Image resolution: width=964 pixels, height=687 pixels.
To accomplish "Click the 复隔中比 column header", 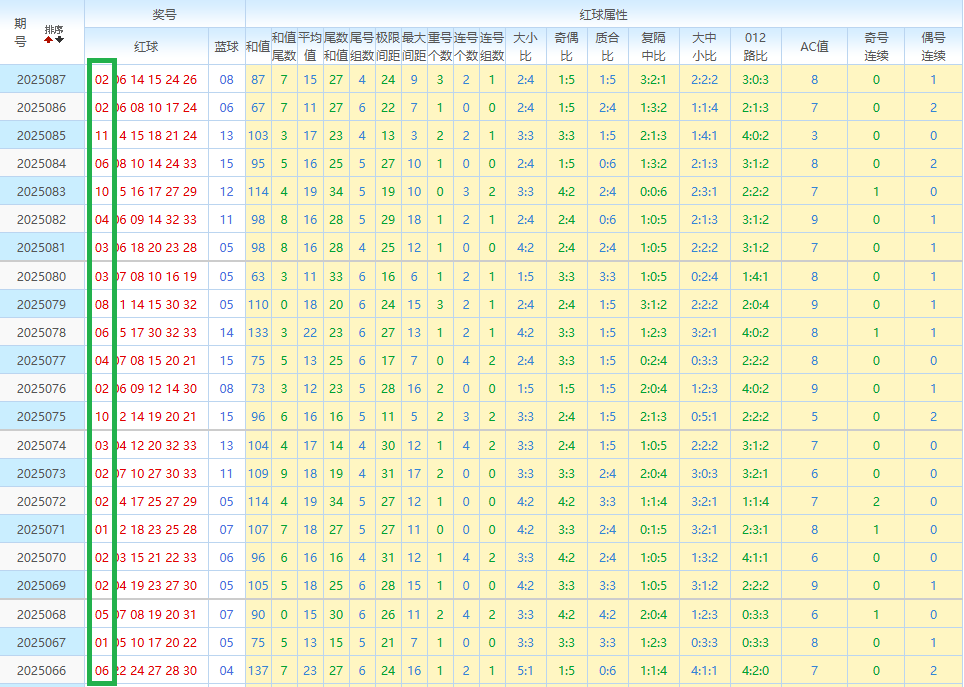I will tap(653, 46).
